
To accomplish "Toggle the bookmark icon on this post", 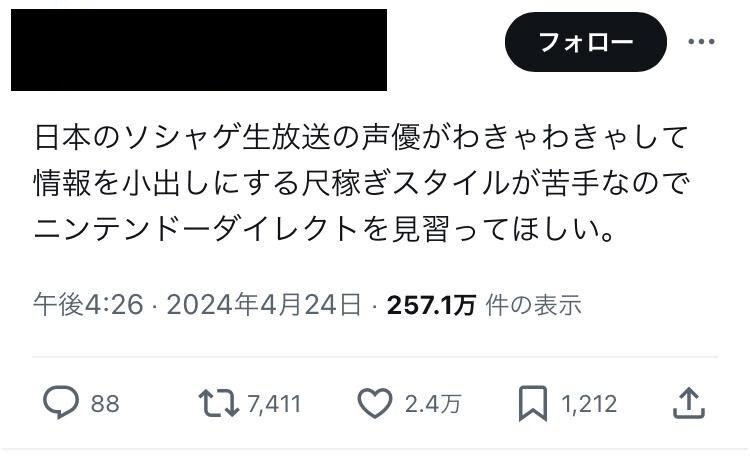I will 533,404.
